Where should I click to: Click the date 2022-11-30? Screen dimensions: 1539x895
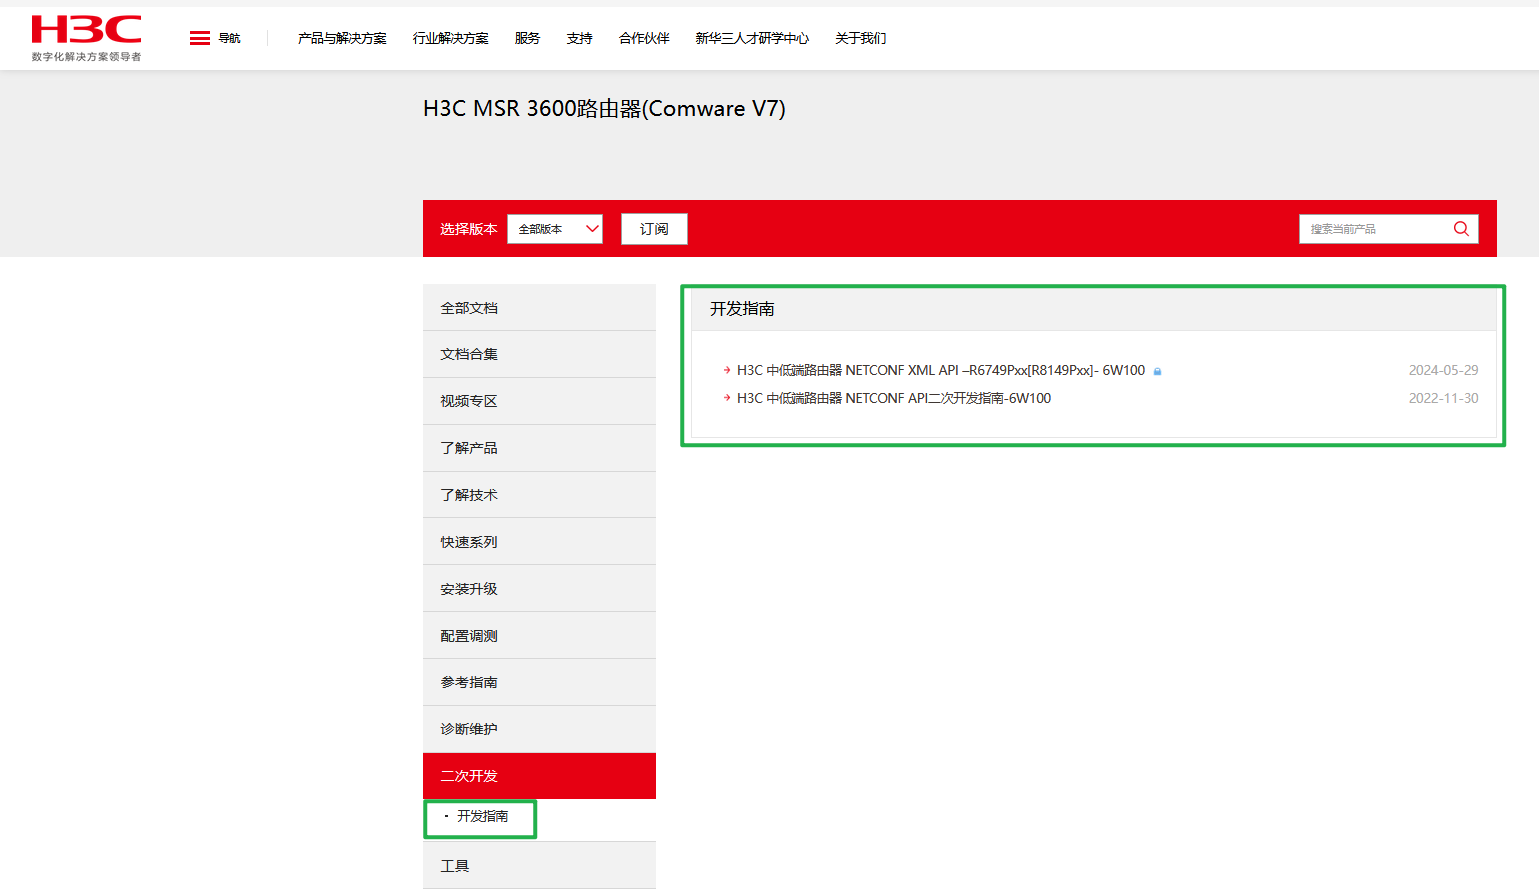[1443, 398]
